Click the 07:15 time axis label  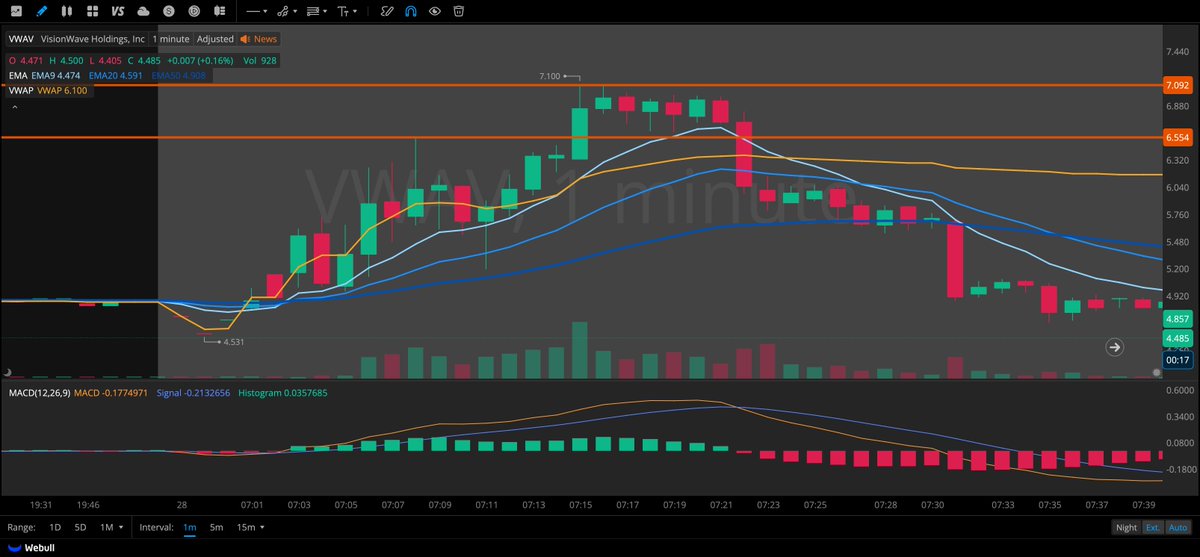[580, 505]
